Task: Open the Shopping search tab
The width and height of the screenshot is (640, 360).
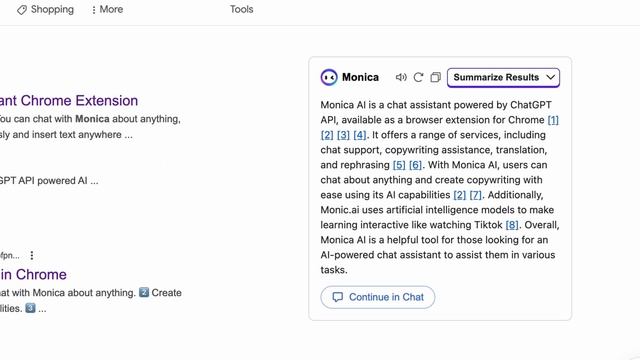Action: click(x=45, y=9)
